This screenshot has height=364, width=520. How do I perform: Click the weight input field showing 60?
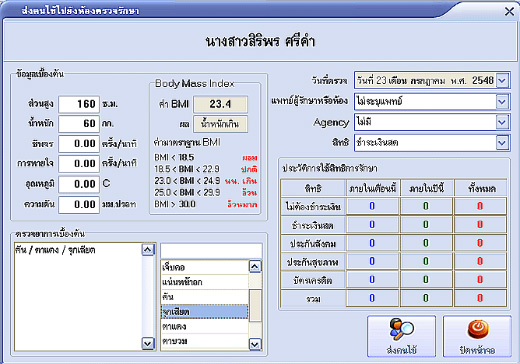79,124
